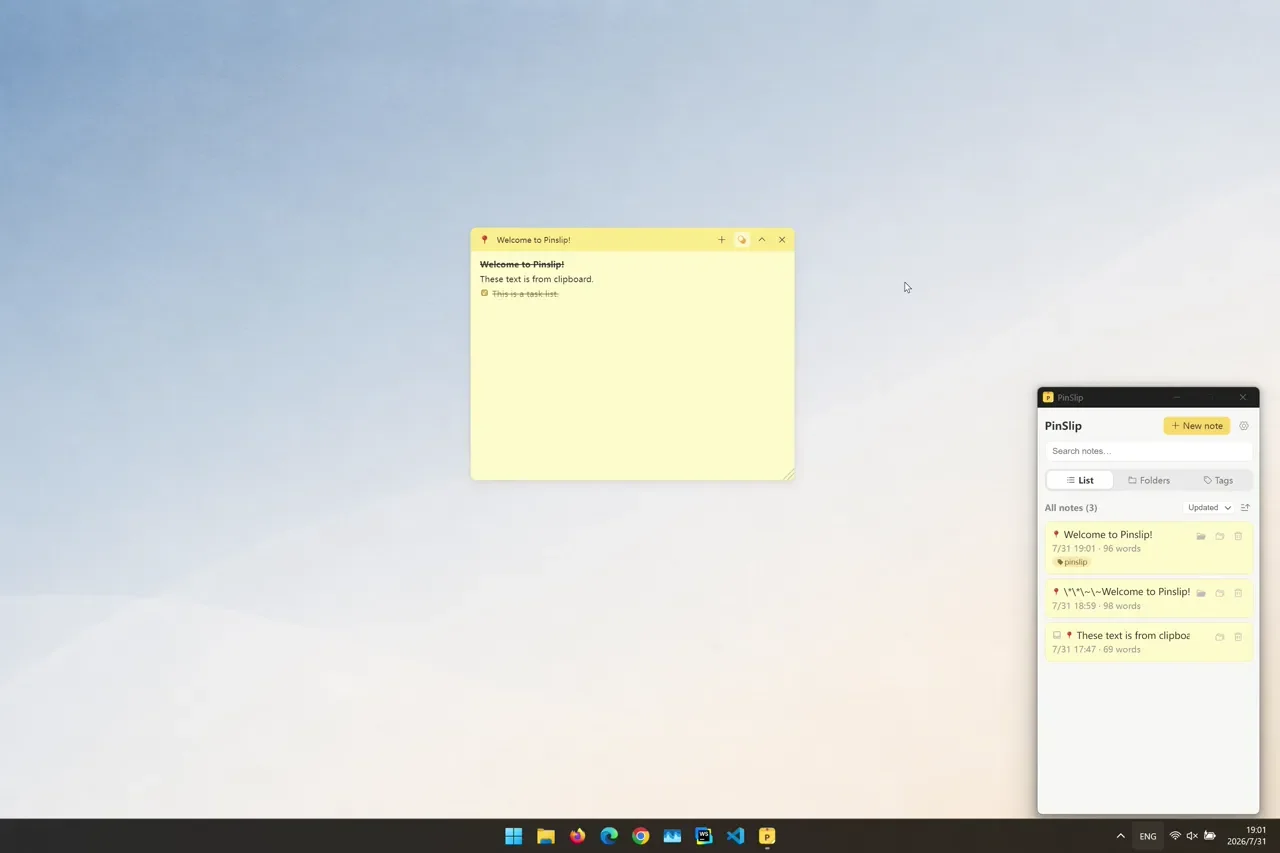Click the PinSlip icon in the taskbar
The image size is (1280, 853).
pos(767,836)
